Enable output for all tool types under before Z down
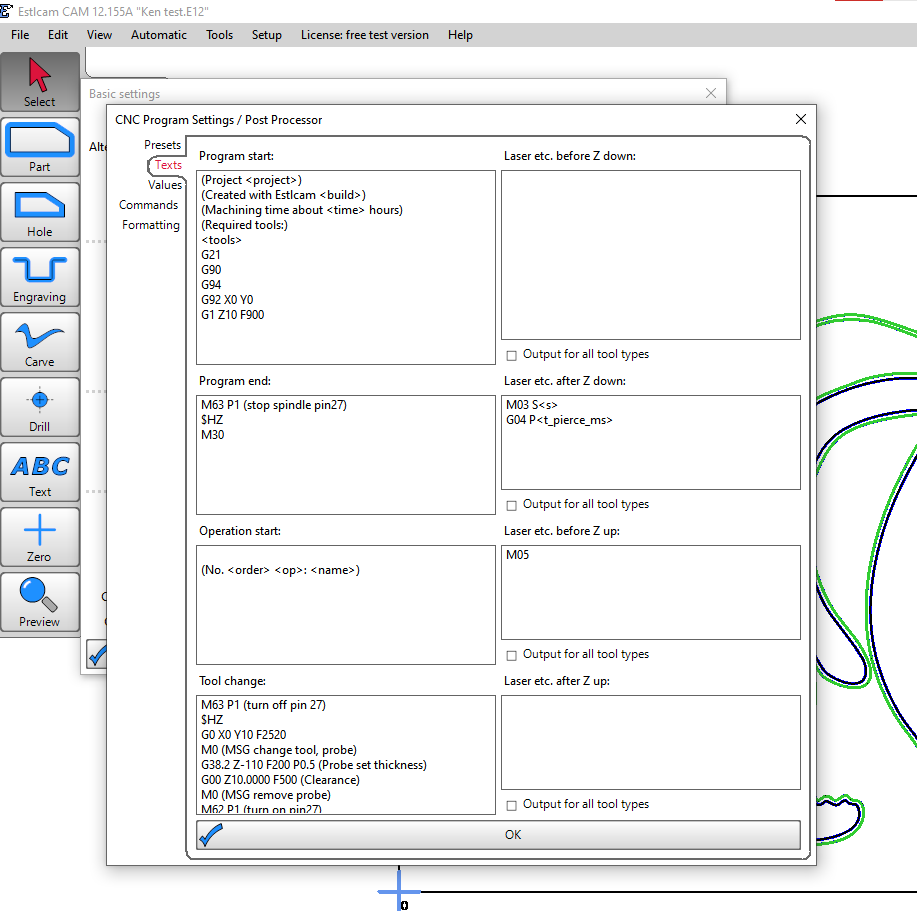Viewport: 917px width, 911px height. pyautogui.click(x=512, y=355)
